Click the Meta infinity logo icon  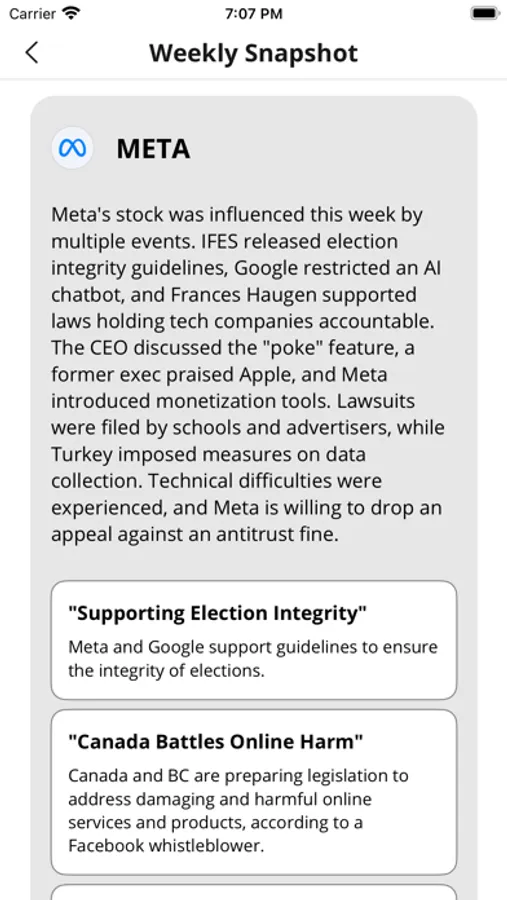pyautogui.click(x=72, y=148)
